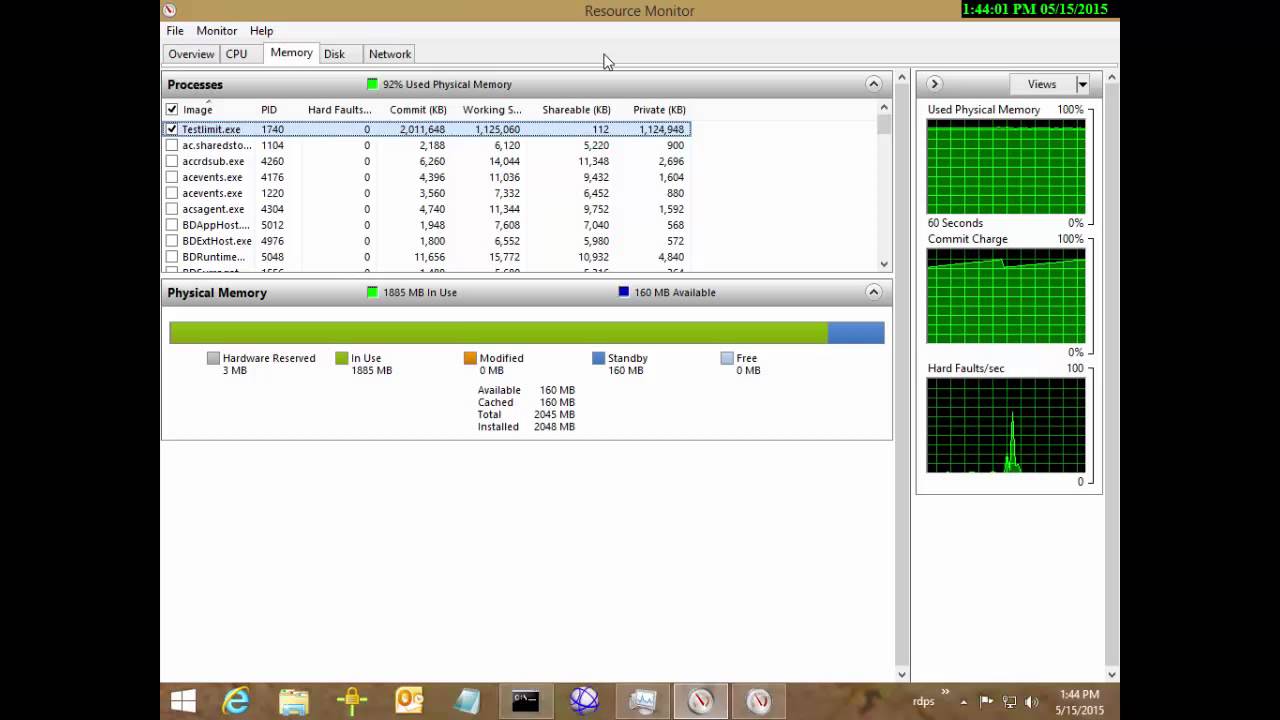Image resolution: width=1280 pixels, height=720 pixels.
Task: Click the rdps taskbar toolbar label
Action: tap(924, 702)
